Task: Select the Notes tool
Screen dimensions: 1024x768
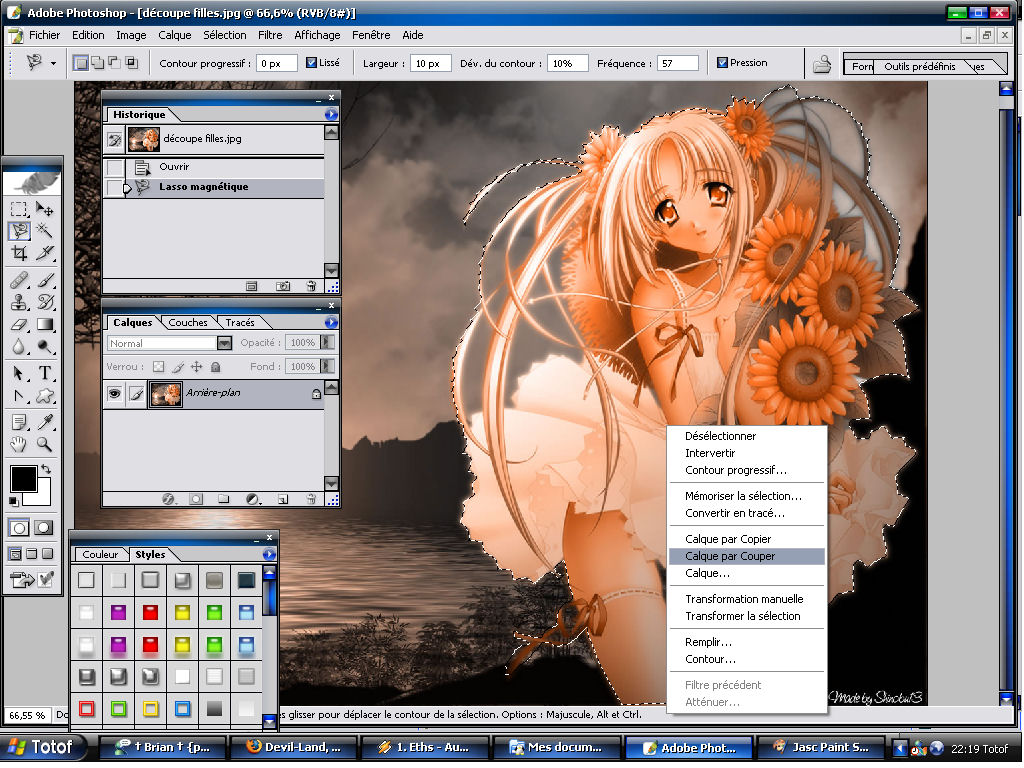Action: 19,422
